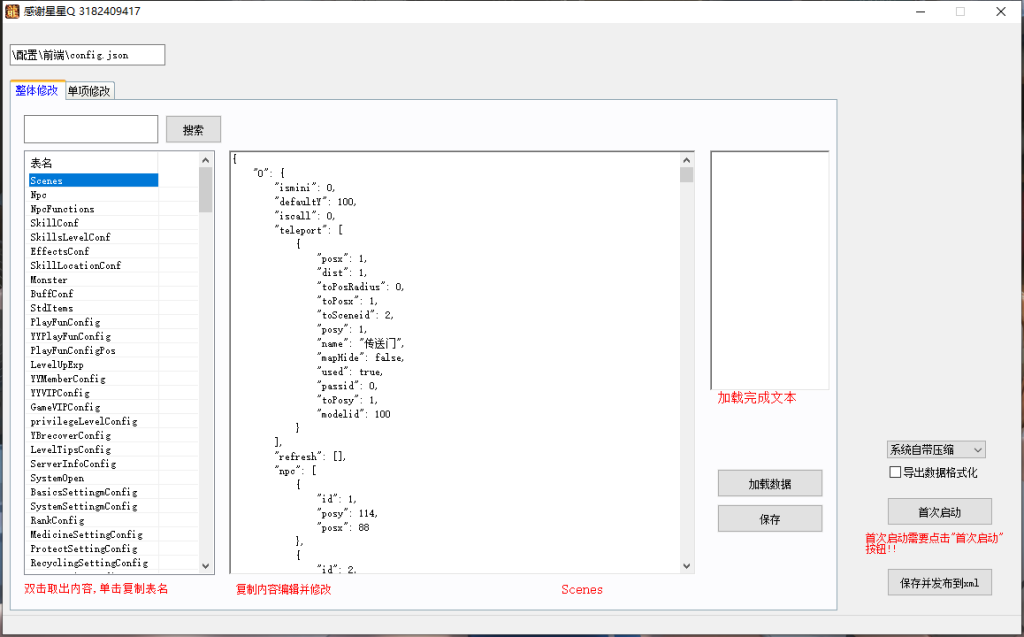Click 保存并发布到xml button

(x=939, y=582)
